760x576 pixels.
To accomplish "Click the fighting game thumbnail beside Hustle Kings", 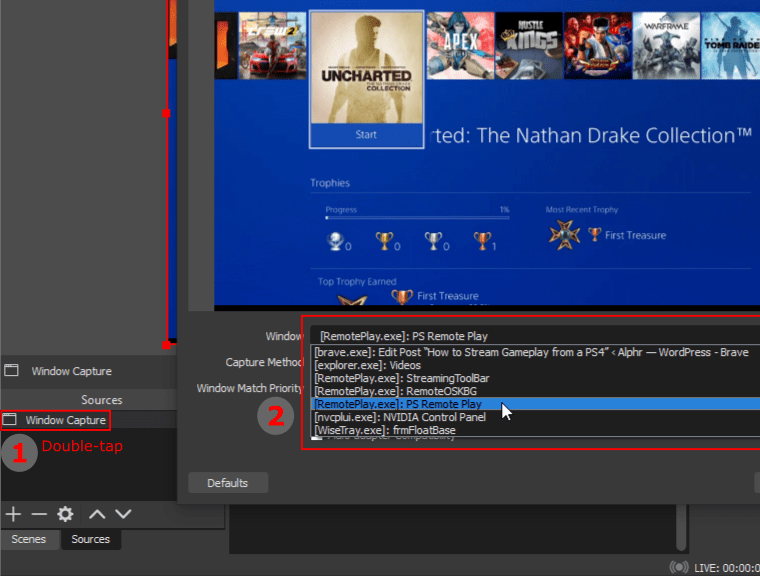I will 598,46.
